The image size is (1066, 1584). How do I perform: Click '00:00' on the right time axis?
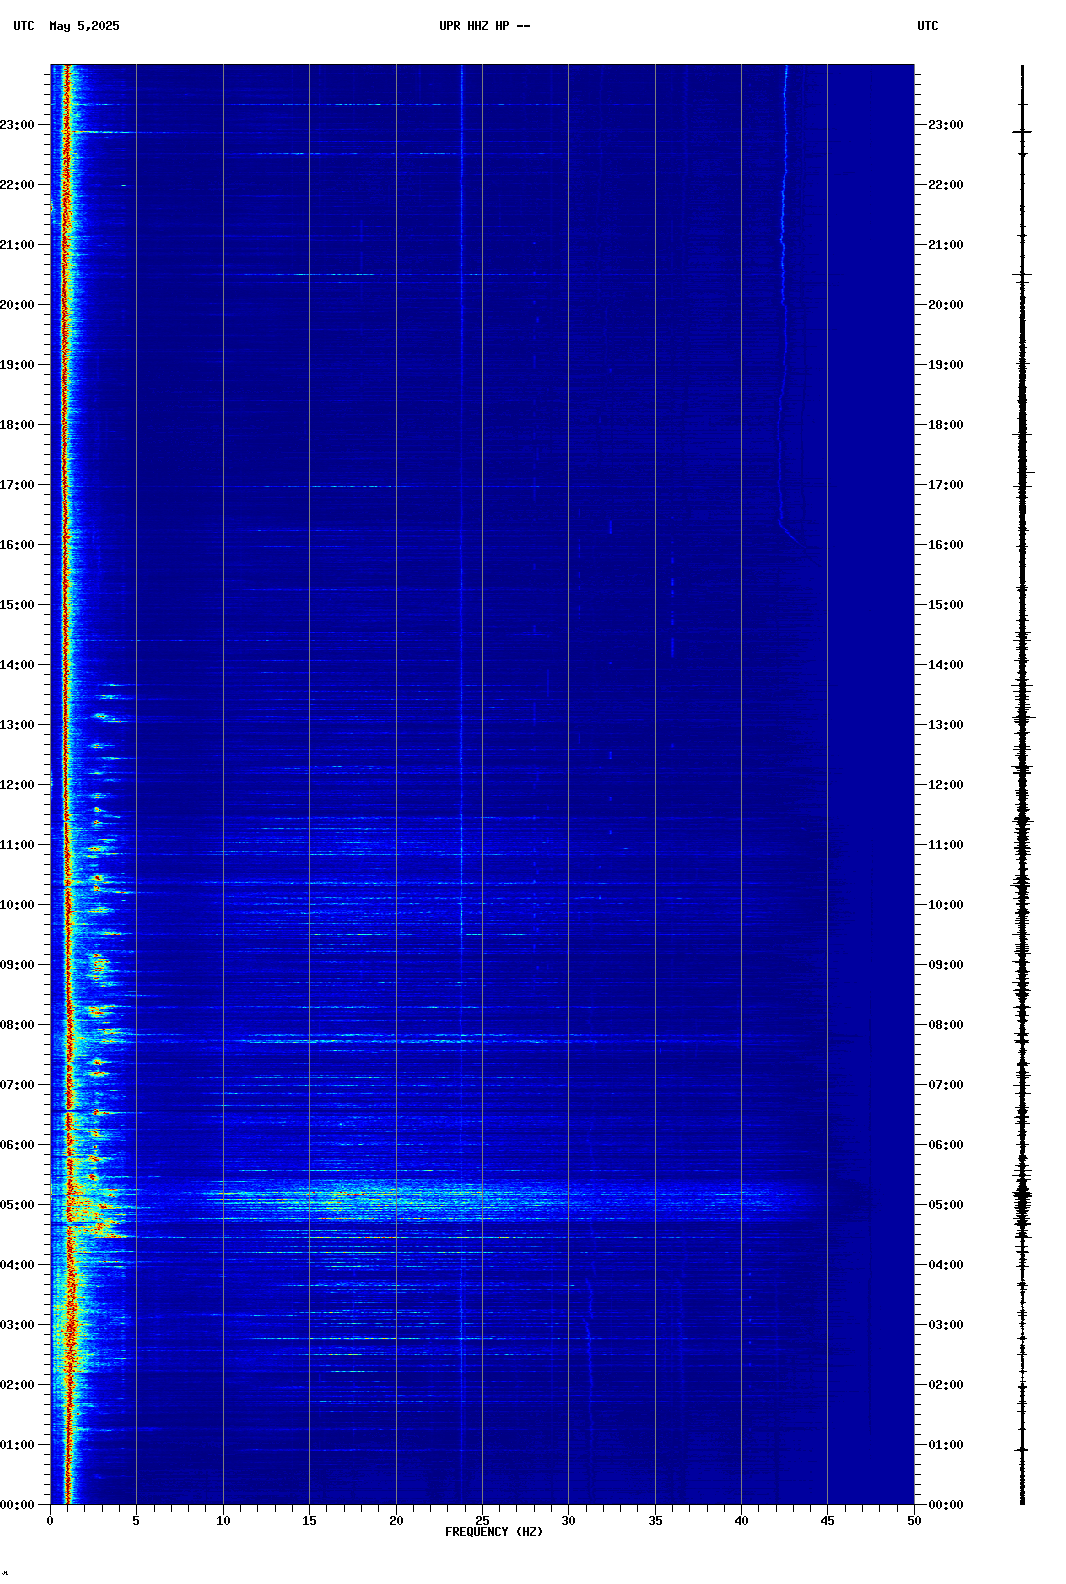[x=946, y=1505]
